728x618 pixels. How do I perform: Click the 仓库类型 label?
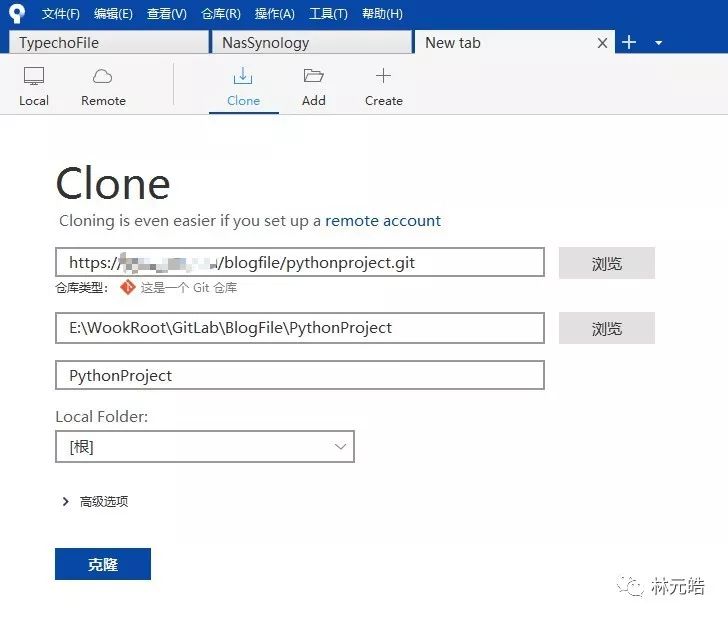click(82, 288)
